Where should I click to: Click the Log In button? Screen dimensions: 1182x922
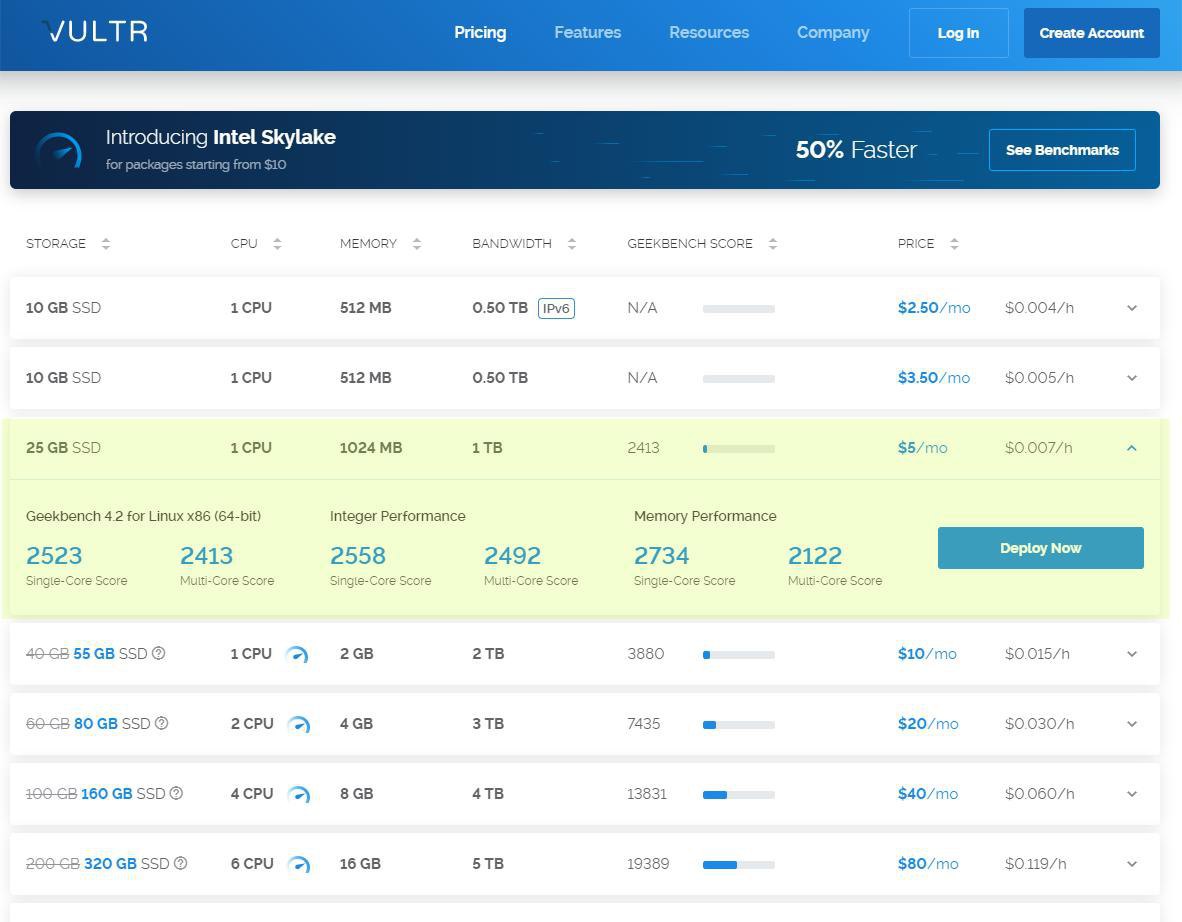click(x=958, y=33)
